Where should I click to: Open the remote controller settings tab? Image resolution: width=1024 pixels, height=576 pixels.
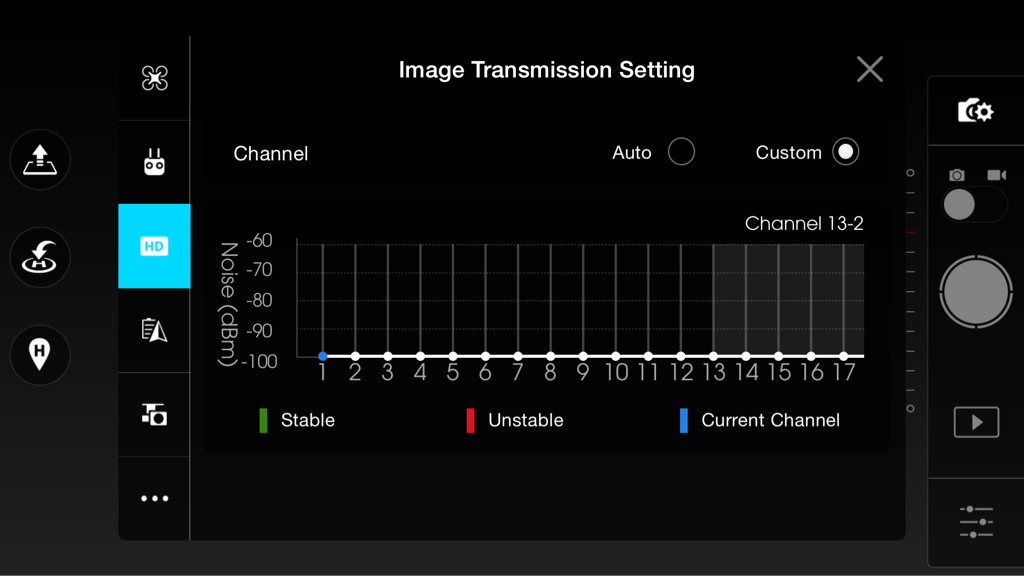click(155, 162)
